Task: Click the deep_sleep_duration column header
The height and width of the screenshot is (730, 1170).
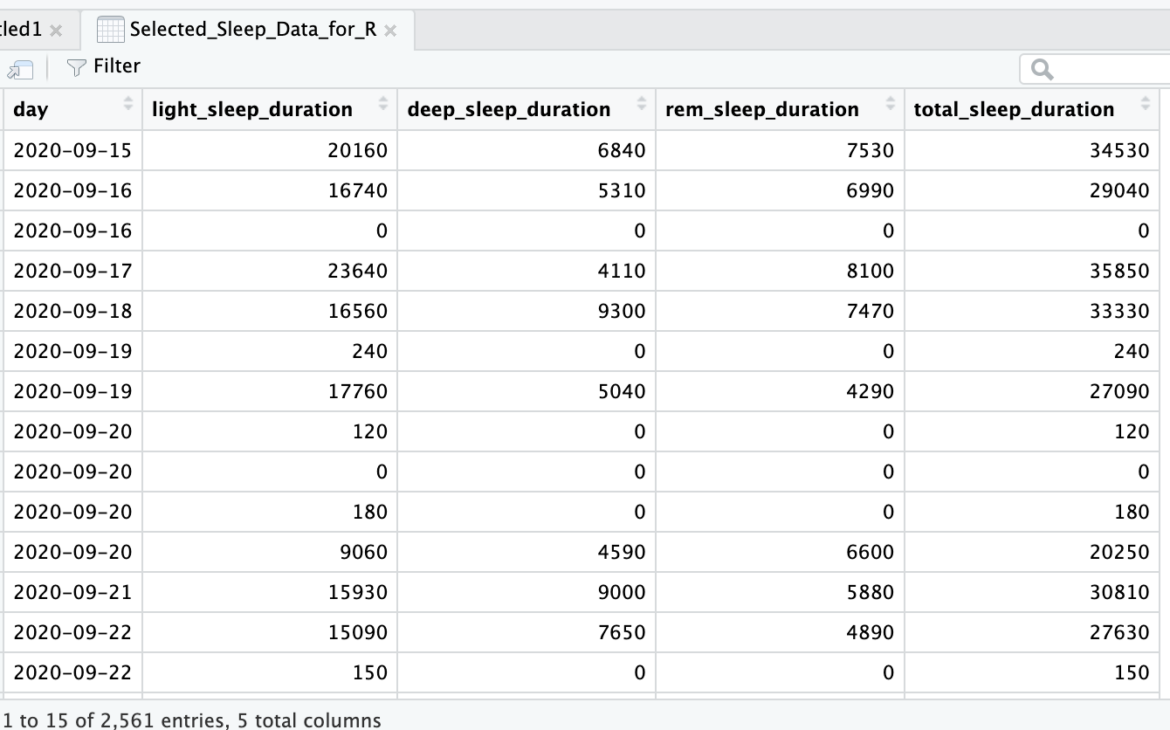Action: 526,109
